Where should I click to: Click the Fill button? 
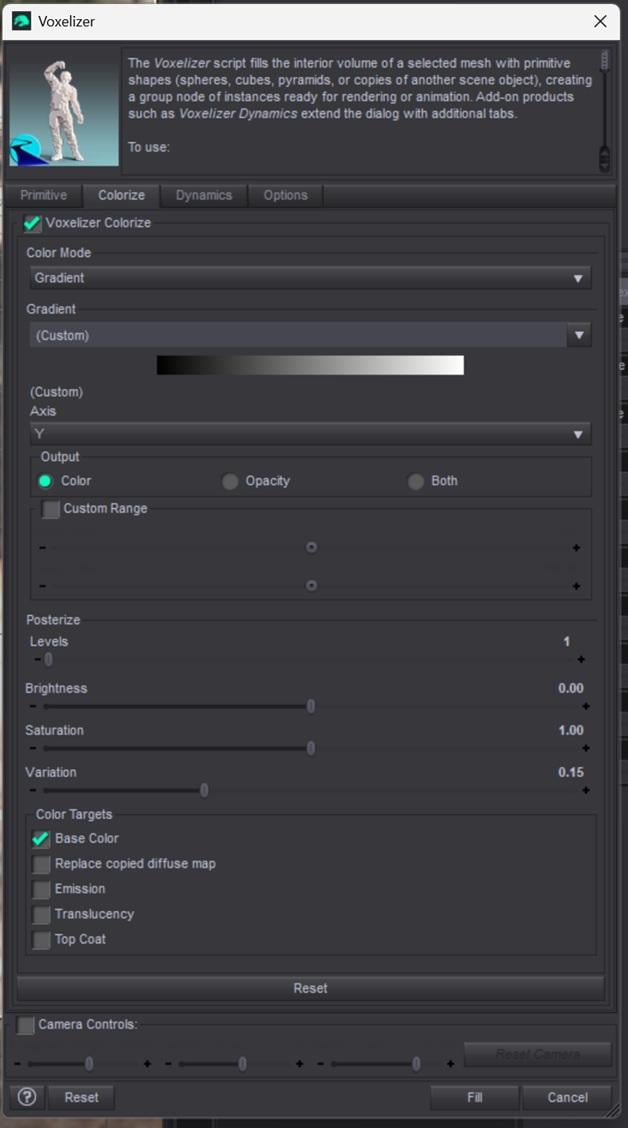coord(474,1097)
